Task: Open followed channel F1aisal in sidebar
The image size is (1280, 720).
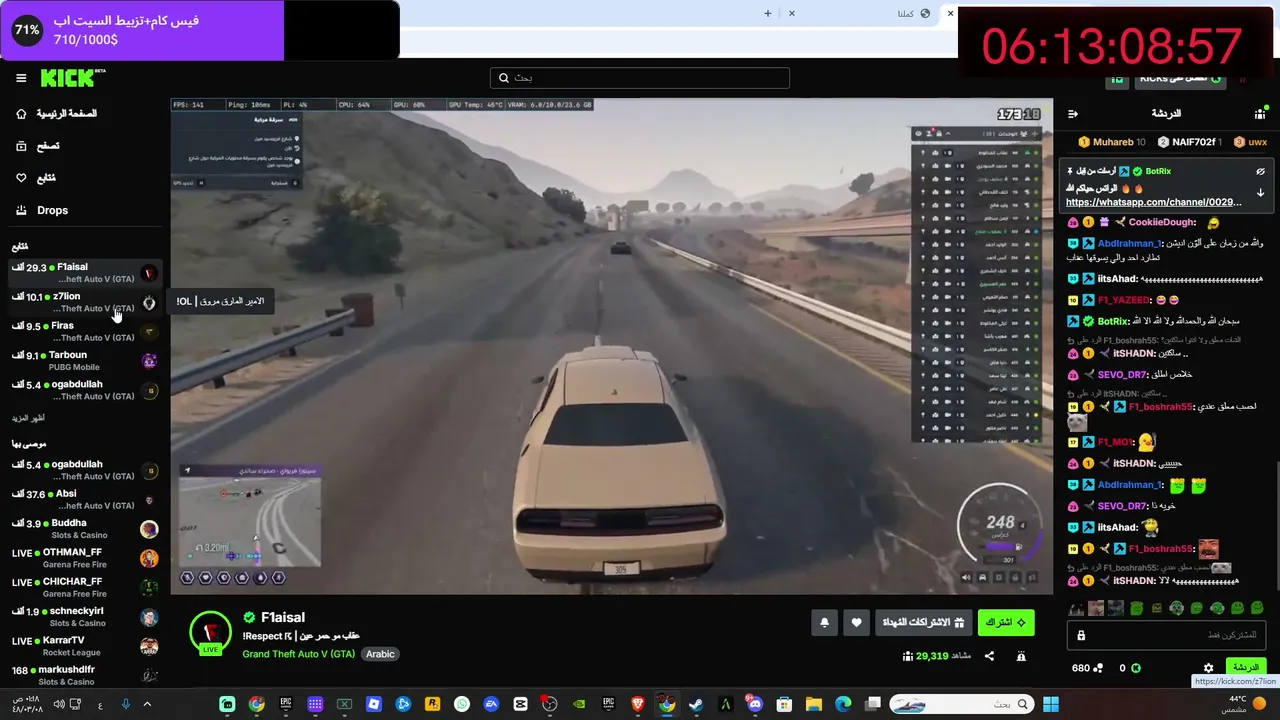Action: pyautogui.click(x=84, y=273)
